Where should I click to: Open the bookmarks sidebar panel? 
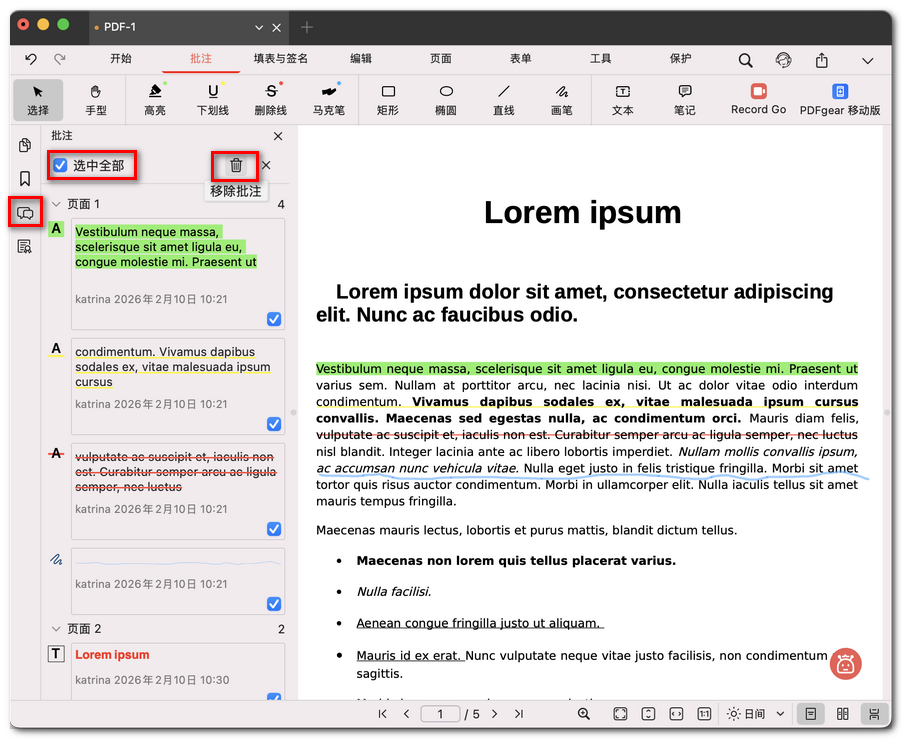pyautogui.click(x=25, y=179)
